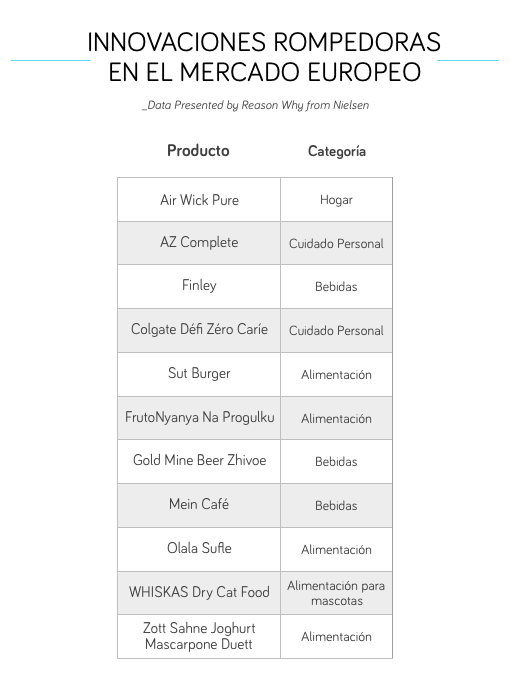This screenshot has height=678, width=510.
Task: Click Alimentación category beside Sut Burger
Action: [x=337, y=374]
